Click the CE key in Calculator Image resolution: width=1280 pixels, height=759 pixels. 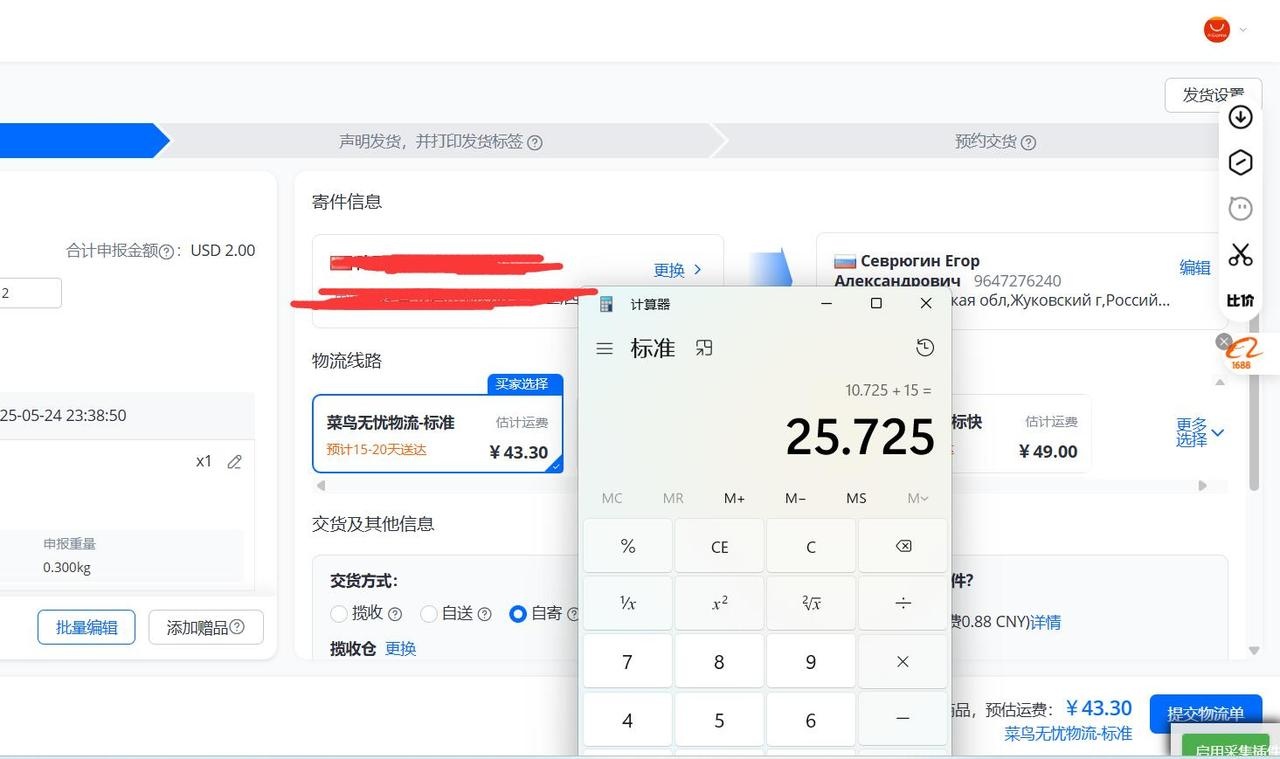coord(719,546)
